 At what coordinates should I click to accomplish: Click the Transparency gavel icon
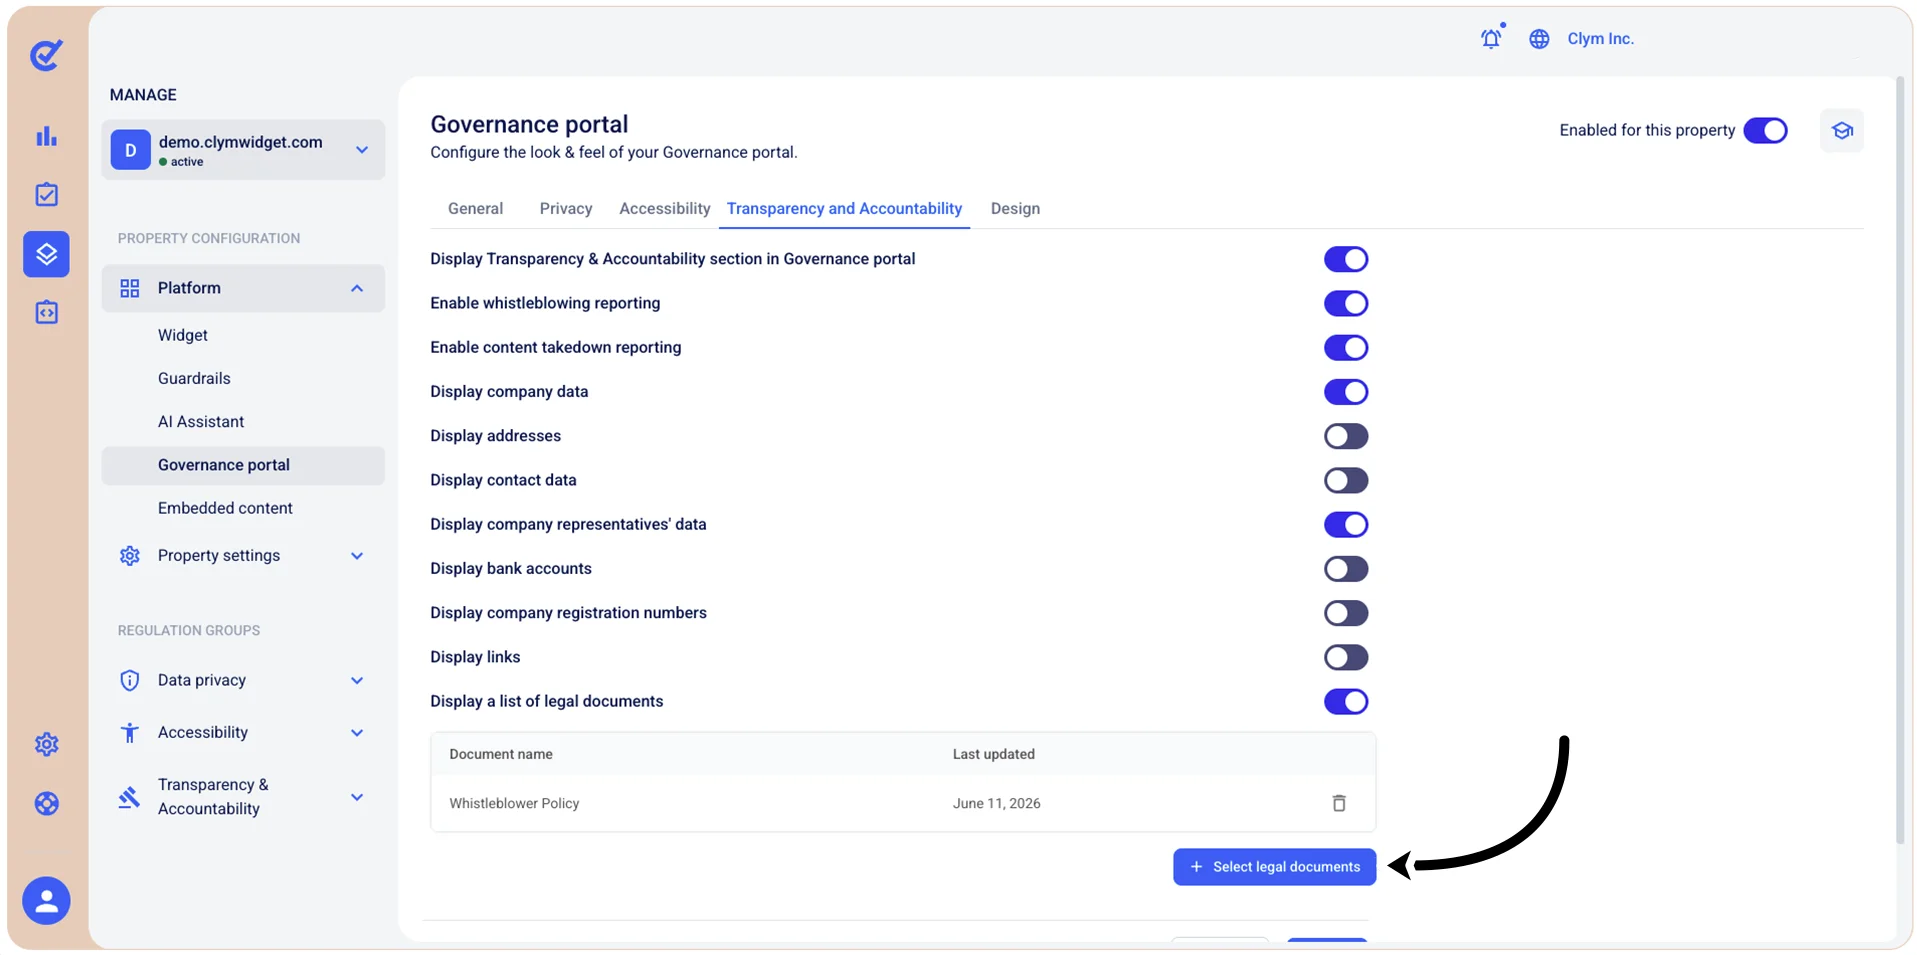[x=130, y=797]
